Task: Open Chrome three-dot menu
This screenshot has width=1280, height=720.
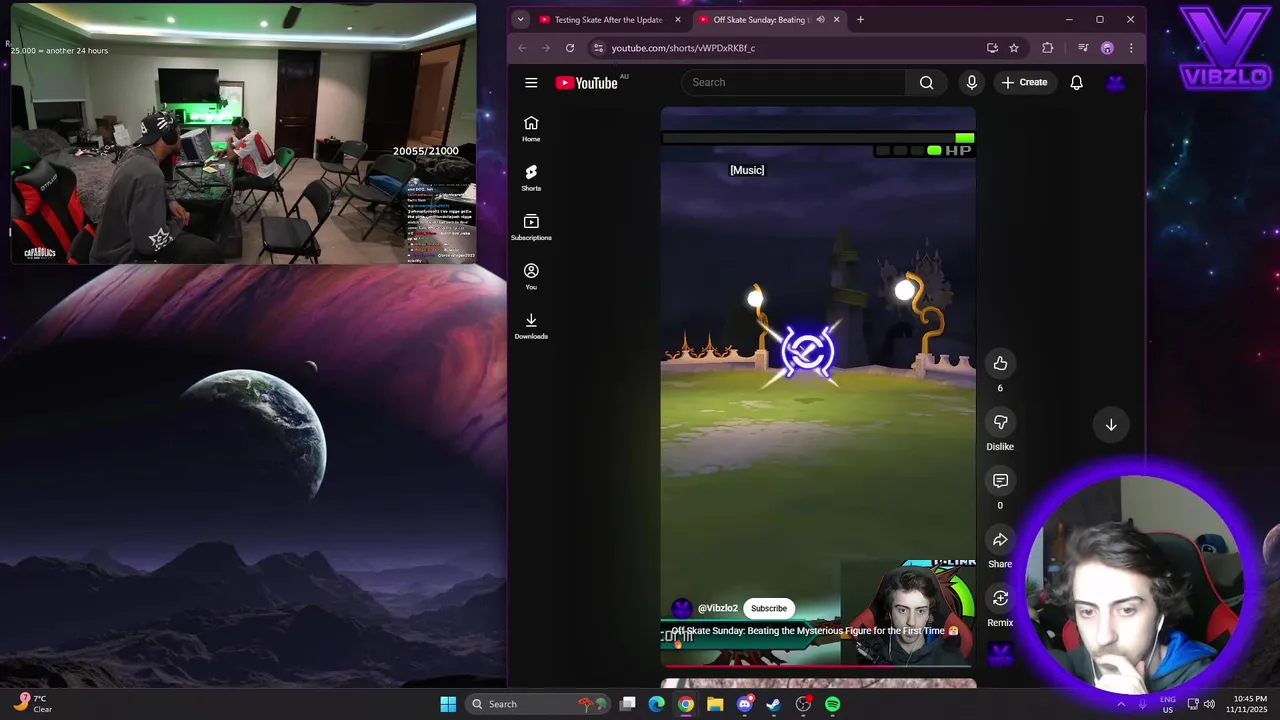Action: click(x=1131, y=48)
